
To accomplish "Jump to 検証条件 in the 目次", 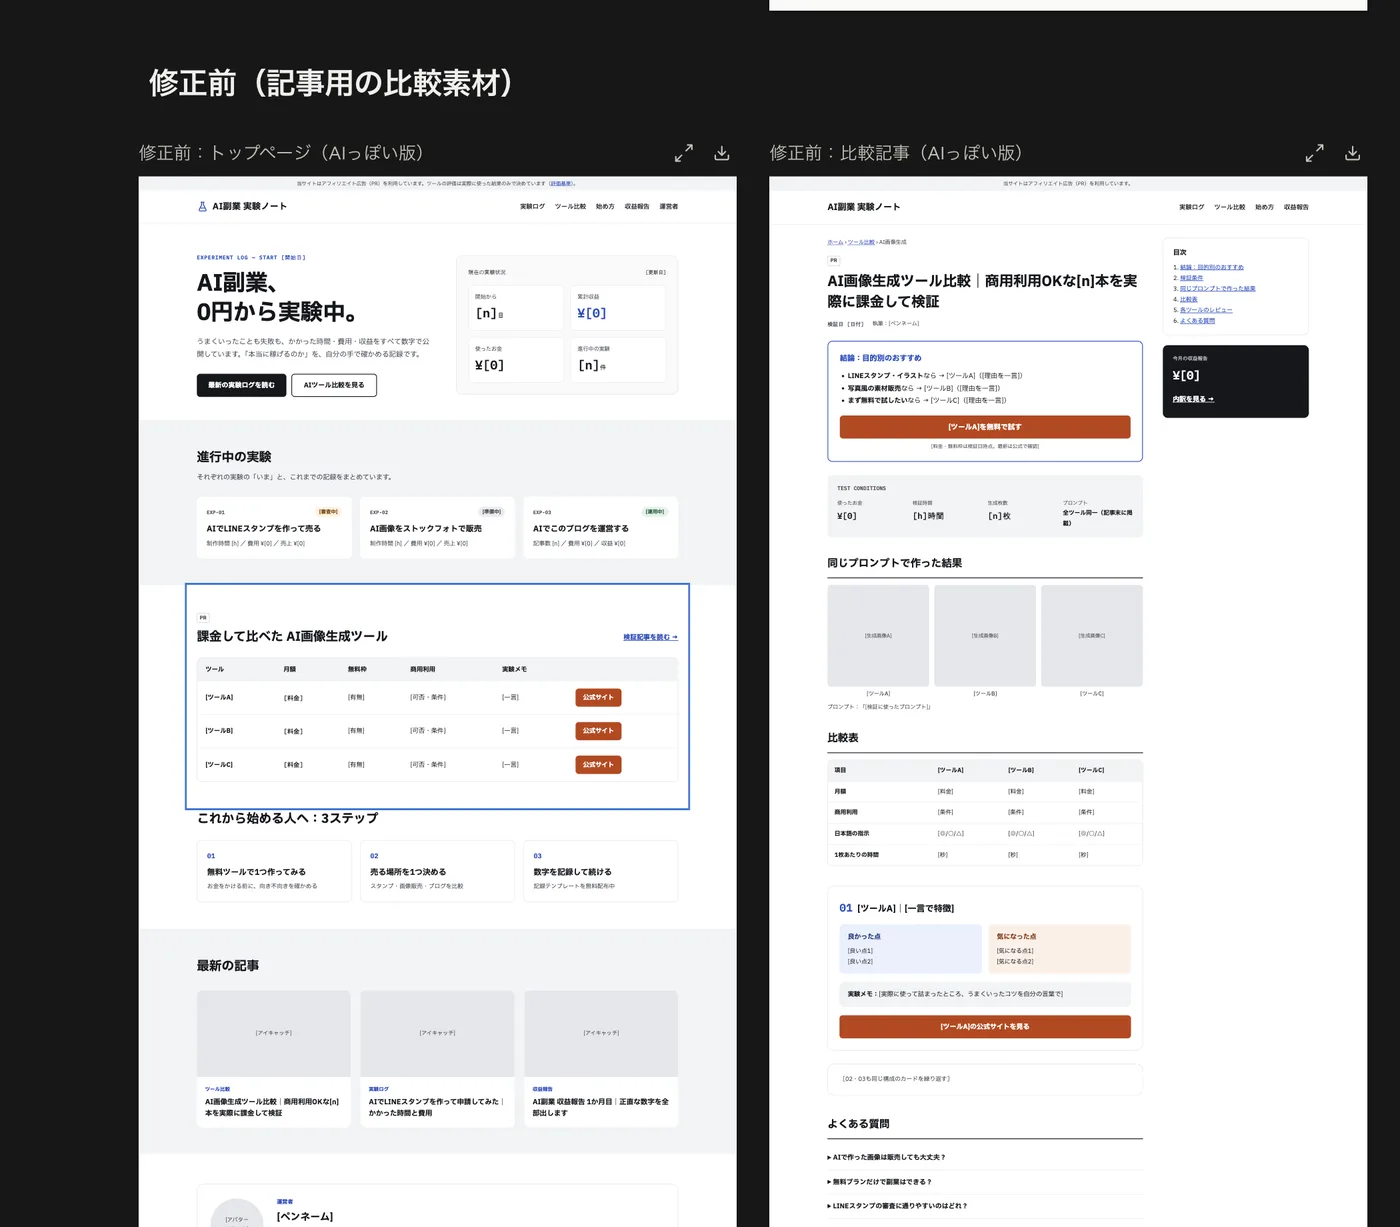I will tap(1191, 278).
